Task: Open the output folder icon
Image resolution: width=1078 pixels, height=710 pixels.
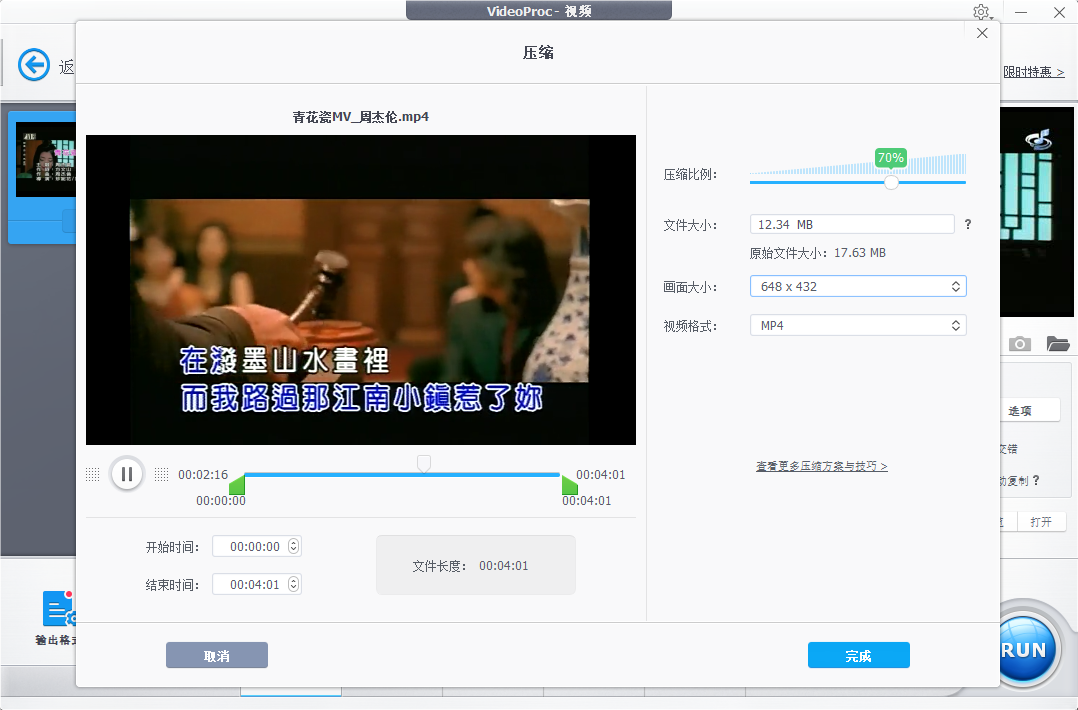Action: [x=1057, y=344]
